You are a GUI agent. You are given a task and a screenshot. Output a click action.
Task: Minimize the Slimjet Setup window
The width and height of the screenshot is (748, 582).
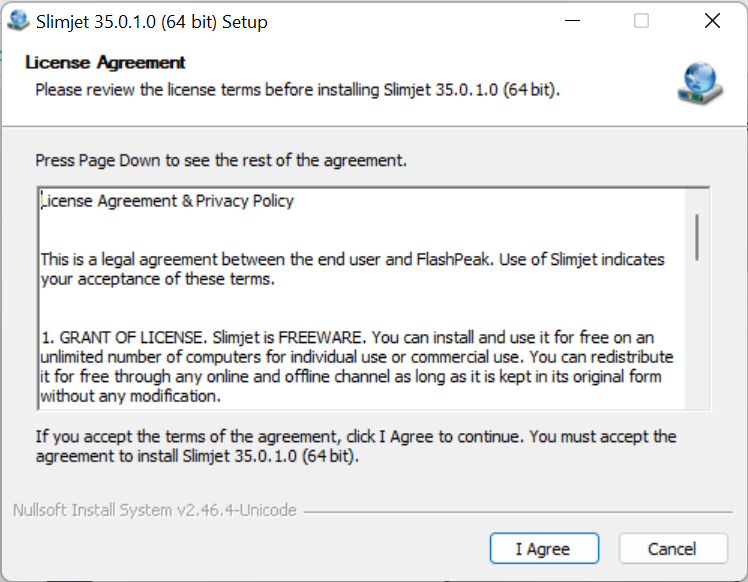coord(572,21)
